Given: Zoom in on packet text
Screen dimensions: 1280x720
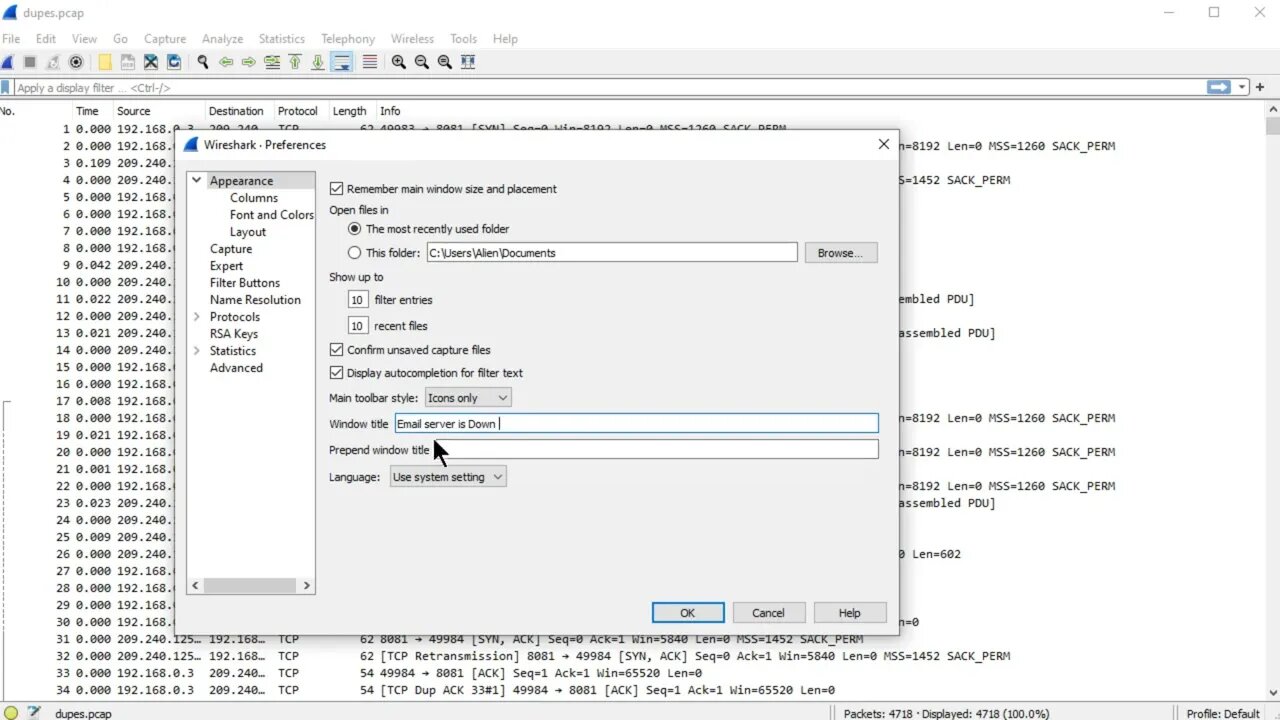Looking at the screenshot, I should click(399, 62).
